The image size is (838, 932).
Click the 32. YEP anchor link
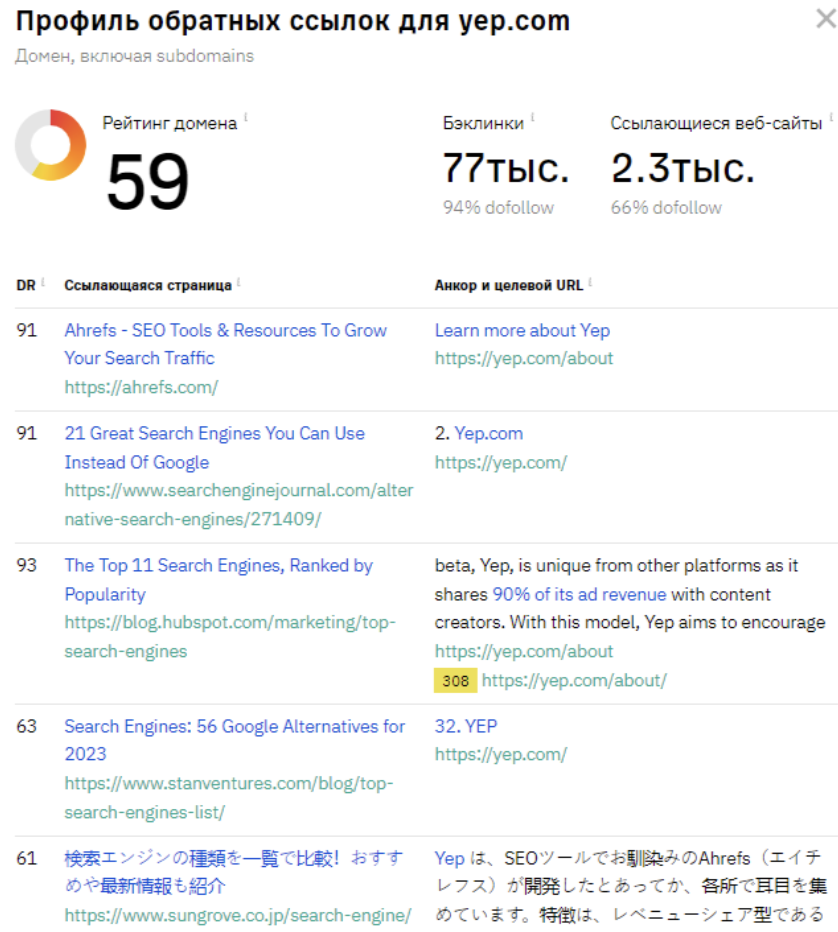tap(466, 726)
